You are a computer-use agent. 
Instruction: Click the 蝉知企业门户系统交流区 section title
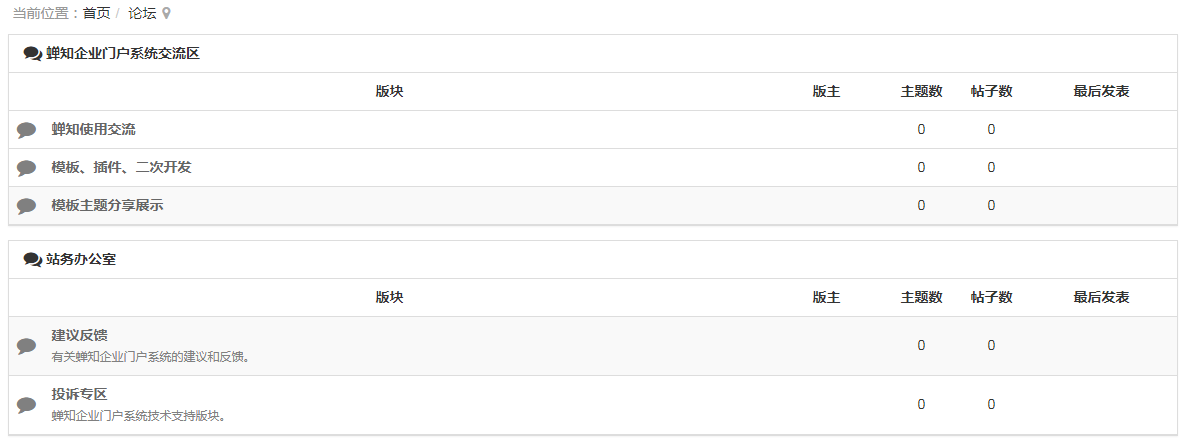coord(123,54)
